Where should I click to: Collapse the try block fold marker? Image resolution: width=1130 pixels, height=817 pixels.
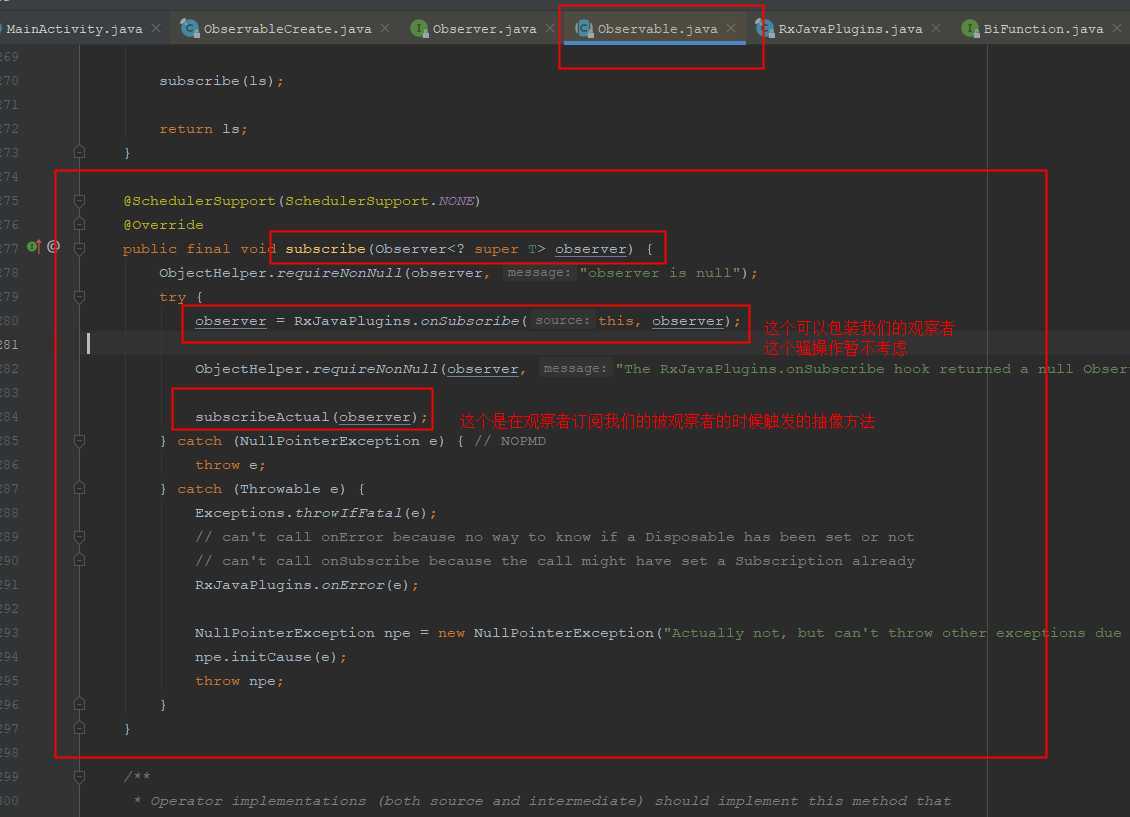click(79, 296)
